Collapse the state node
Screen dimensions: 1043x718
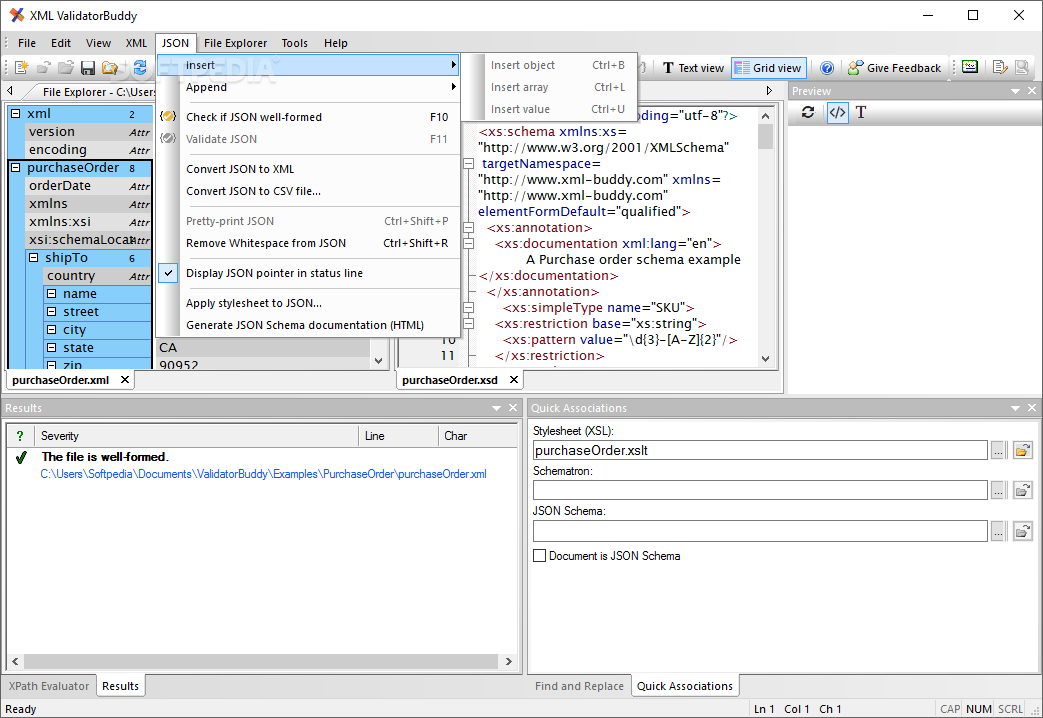(52, 347)
